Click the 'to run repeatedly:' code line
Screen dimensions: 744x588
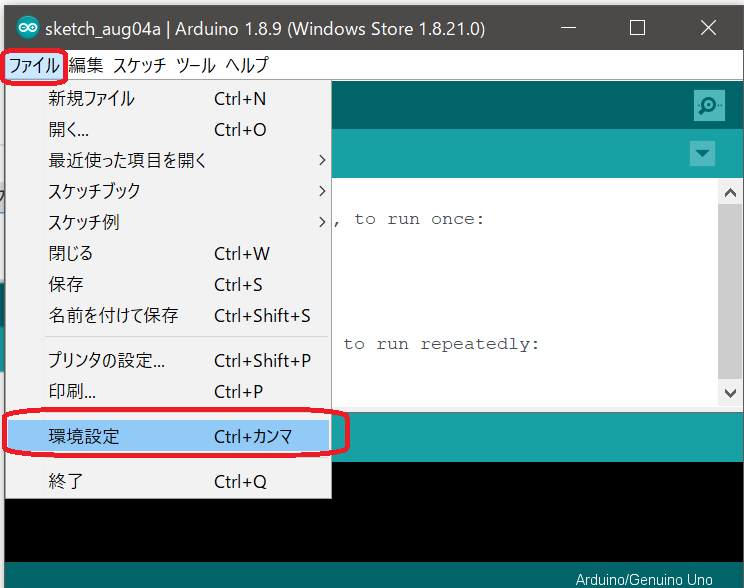[x=441, y=344]
